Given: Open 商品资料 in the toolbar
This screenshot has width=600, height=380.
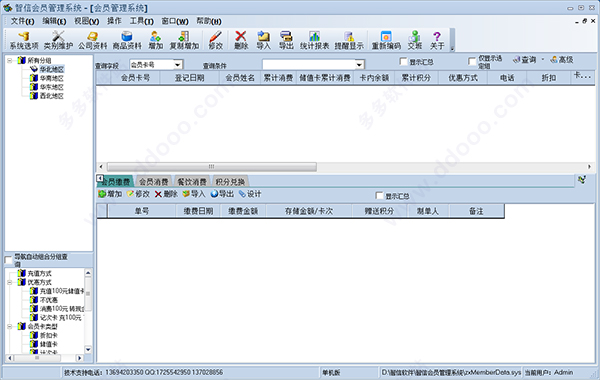Looking at the screenshot, I should pos(127,40).
